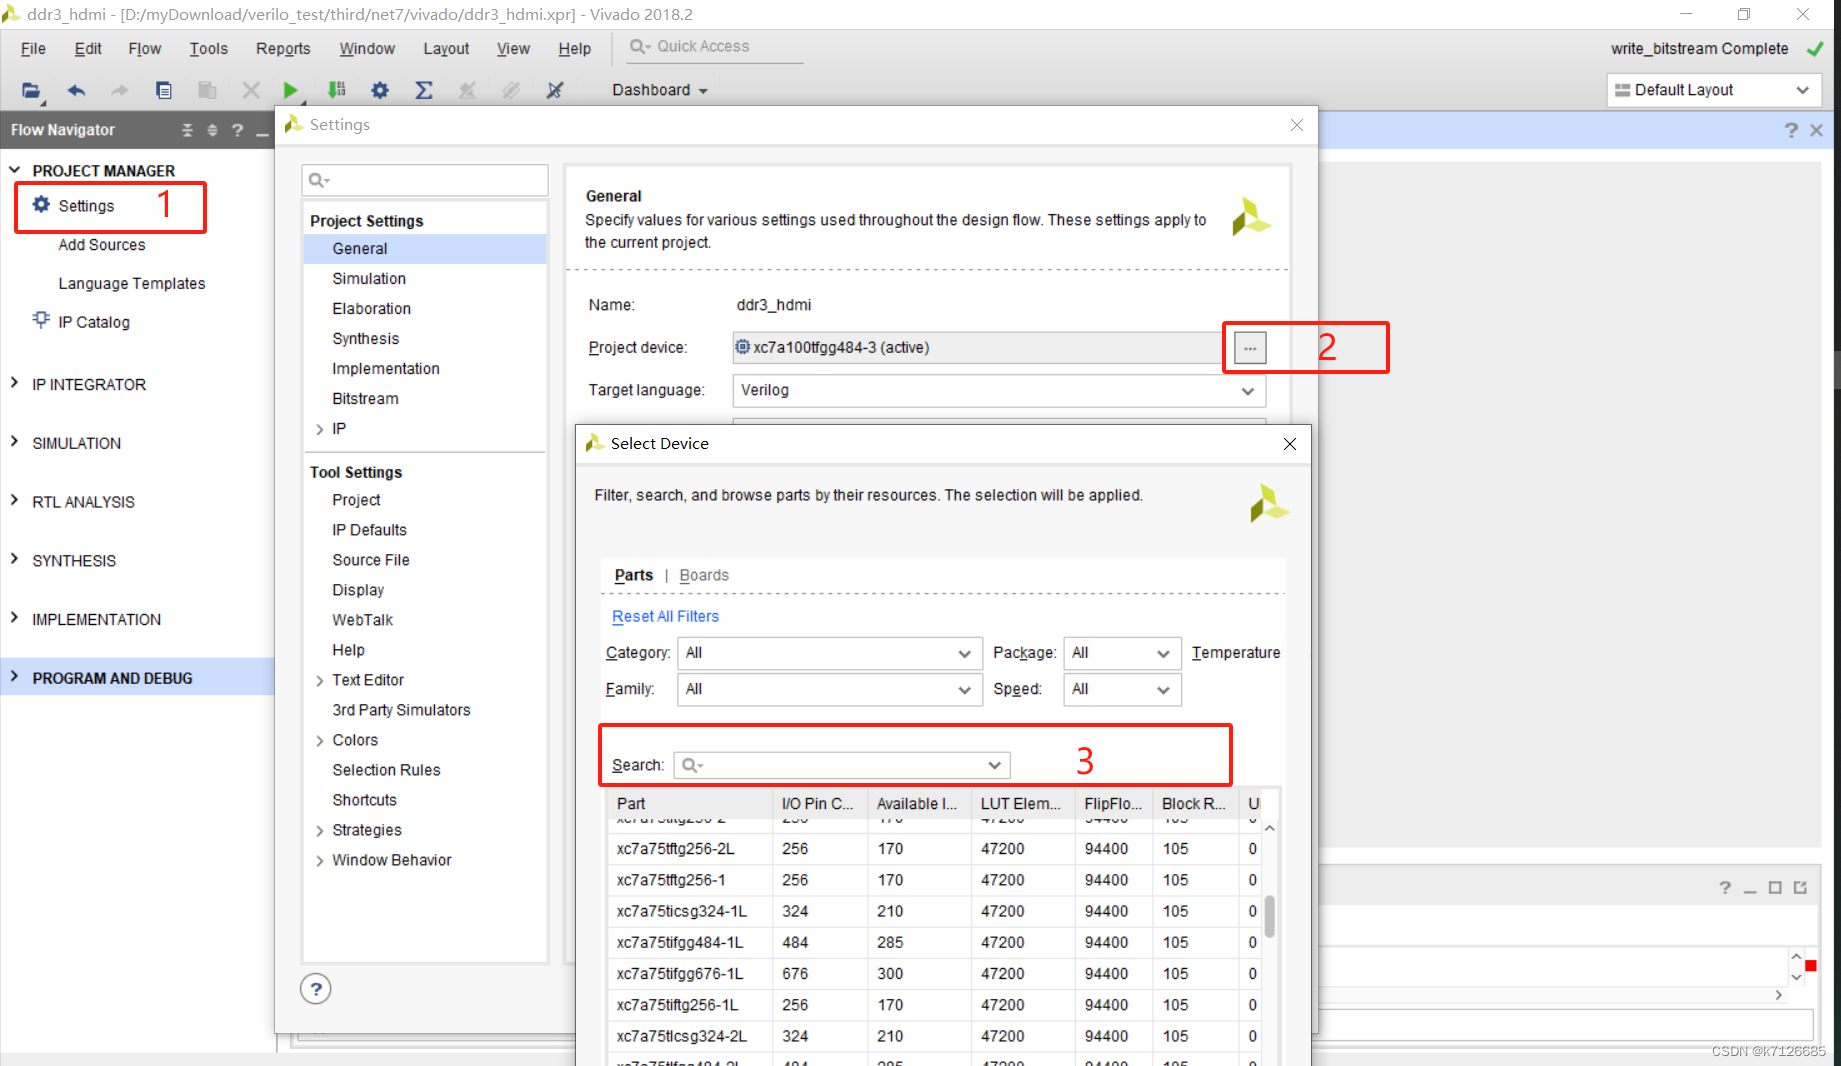
Task: Open the Reports menu
Action: (x=283, y=48)
